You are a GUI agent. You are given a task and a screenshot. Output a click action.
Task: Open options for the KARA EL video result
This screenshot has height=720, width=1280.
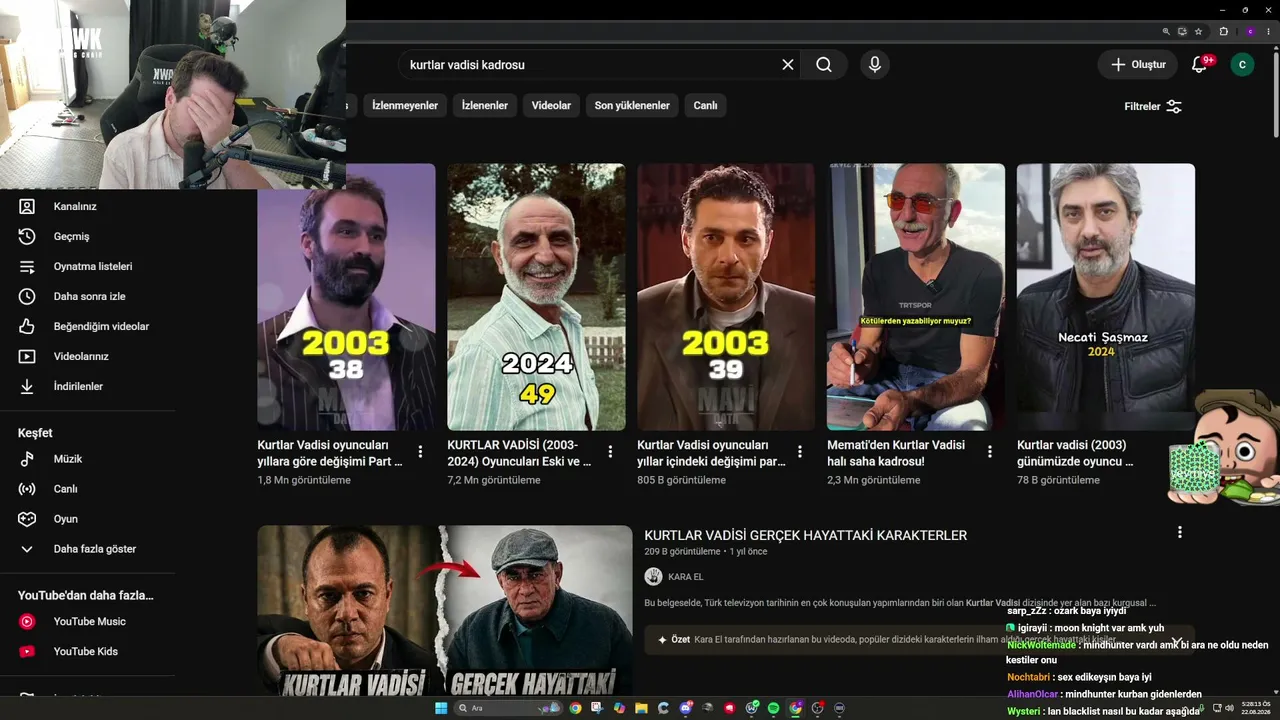[1180, 533]
